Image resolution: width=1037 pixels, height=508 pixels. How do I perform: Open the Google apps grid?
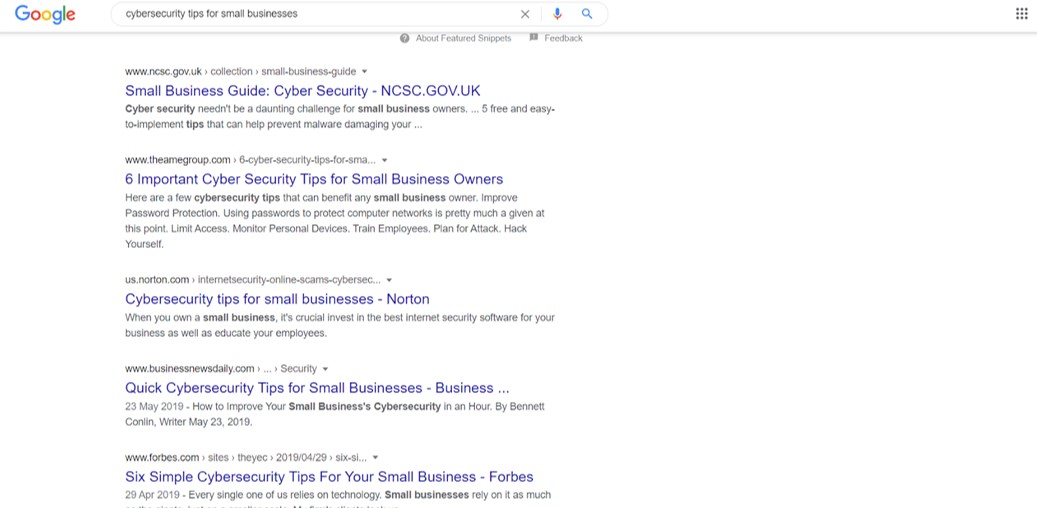click(1022, 14)
